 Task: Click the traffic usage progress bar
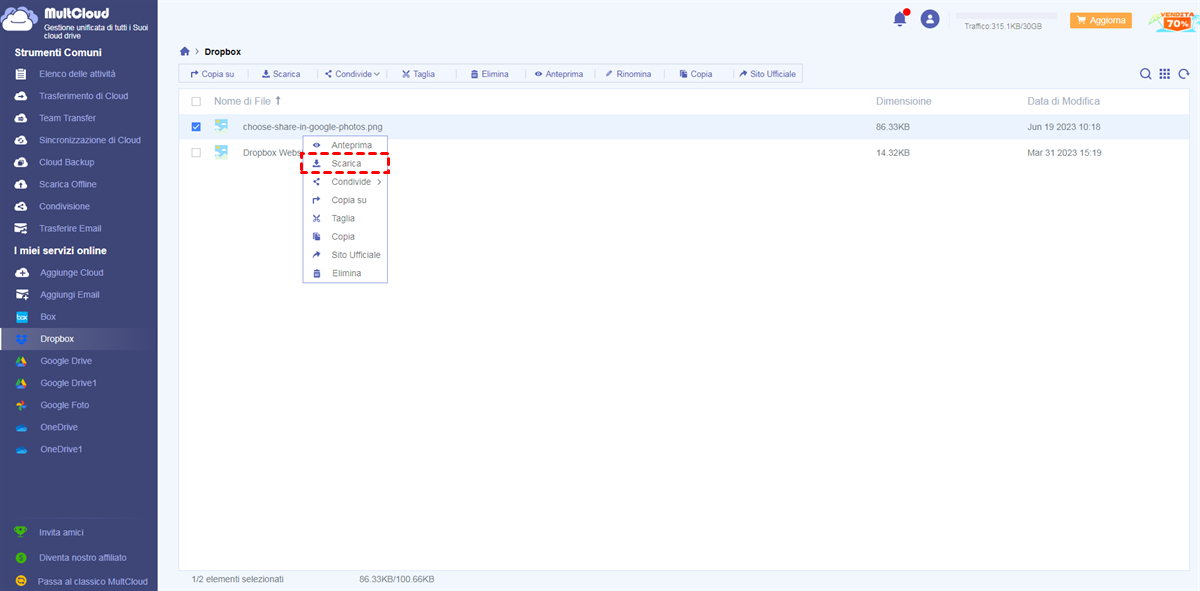click(x=1006, y=17)
